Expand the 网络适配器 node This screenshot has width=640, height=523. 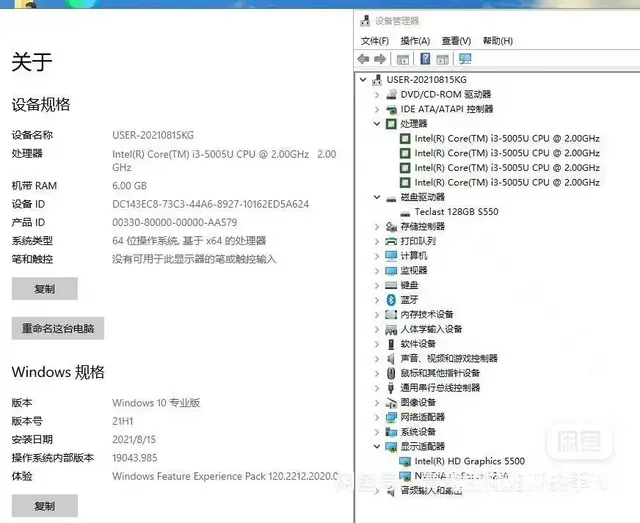377,417
